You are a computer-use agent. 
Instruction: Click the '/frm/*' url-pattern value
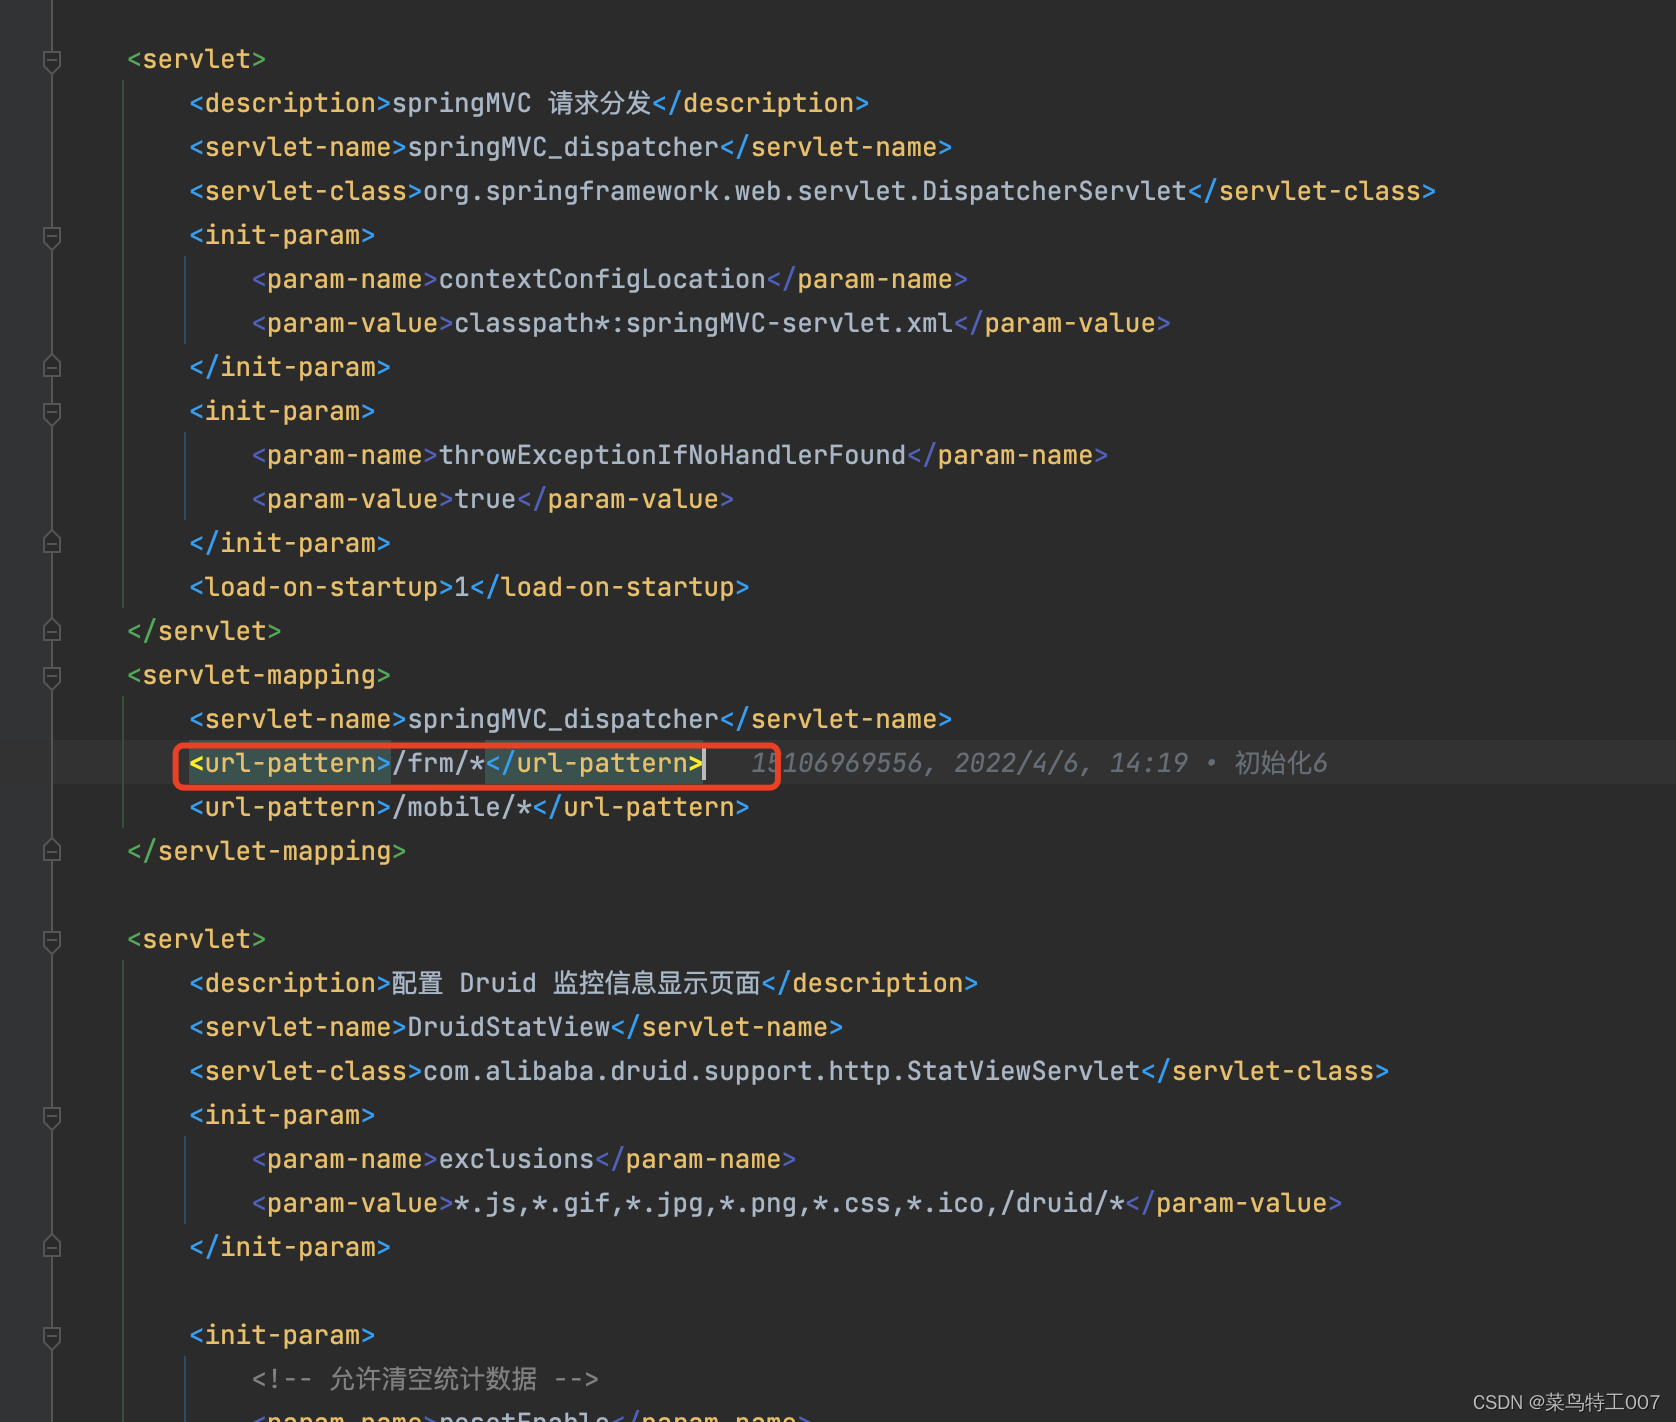(439, 763)
